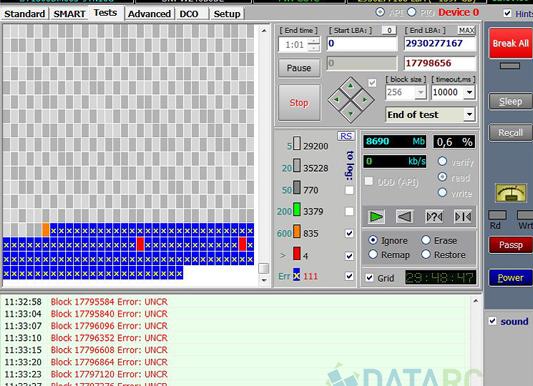Image resolution: width=533 pixels, height=386 pixels.
Task: Toggle the sound checkbox
Action: pos(493,321)
